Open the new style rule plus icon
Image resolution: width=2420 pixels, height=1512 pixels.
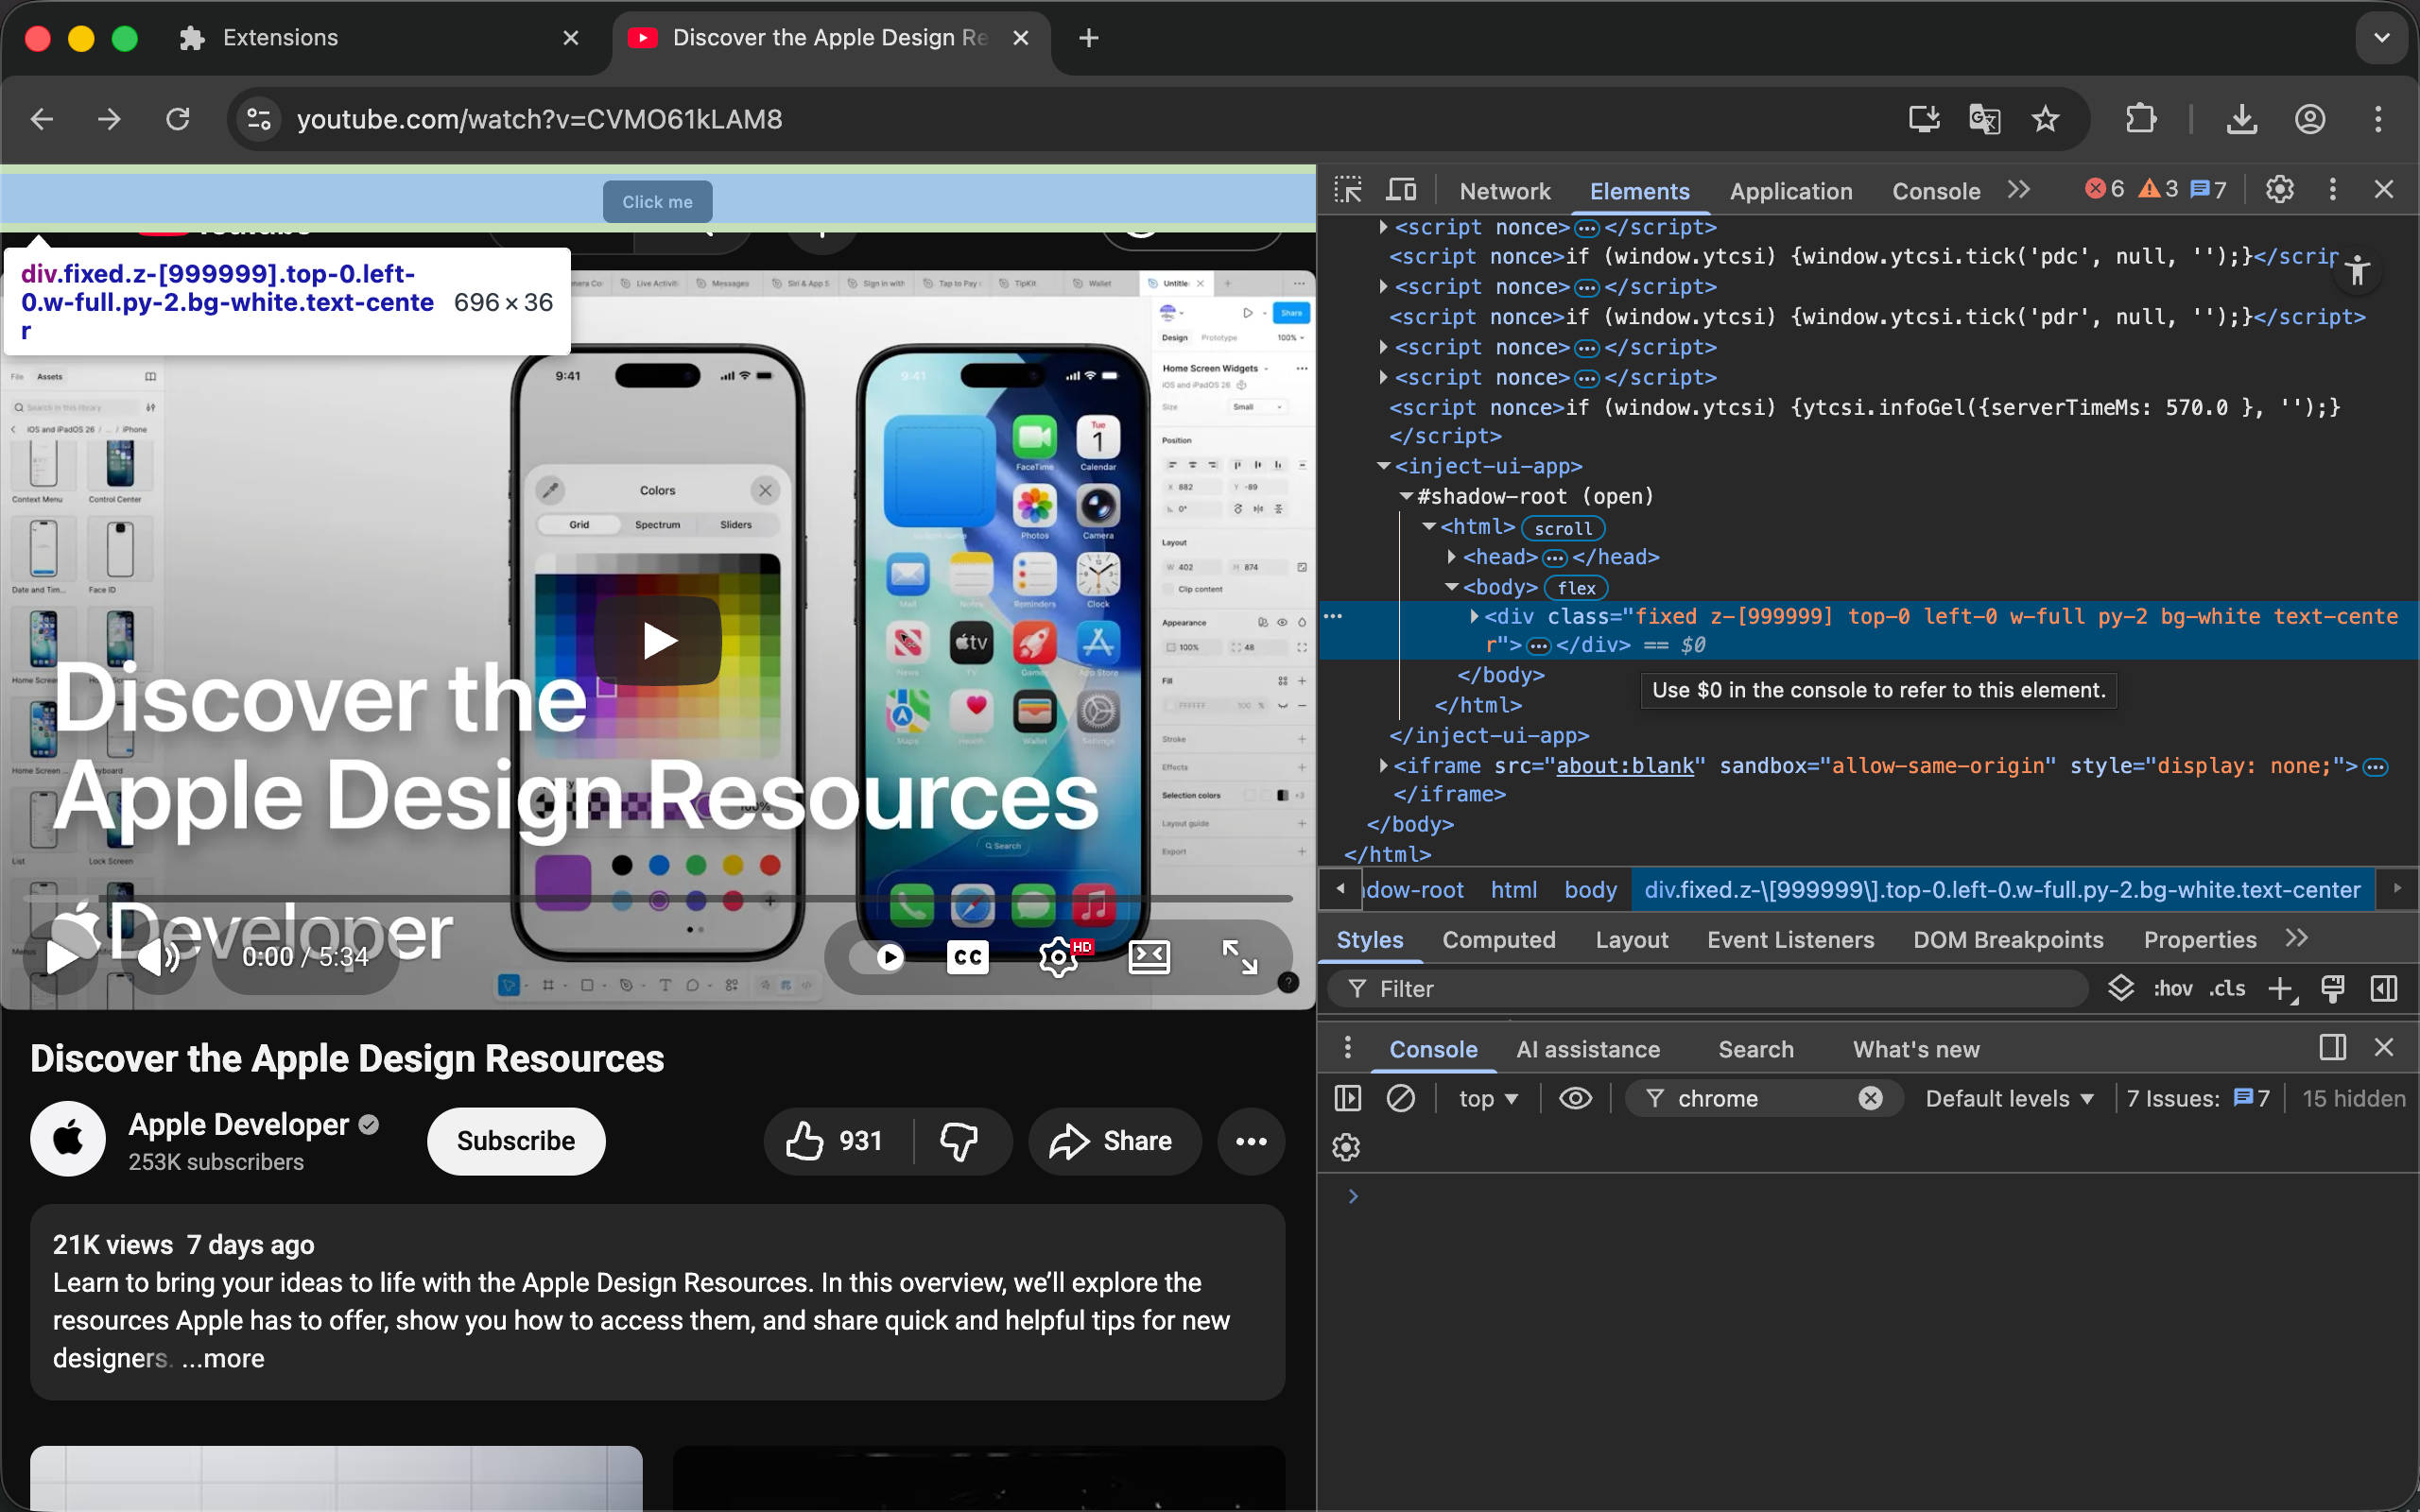point(2279,989)
